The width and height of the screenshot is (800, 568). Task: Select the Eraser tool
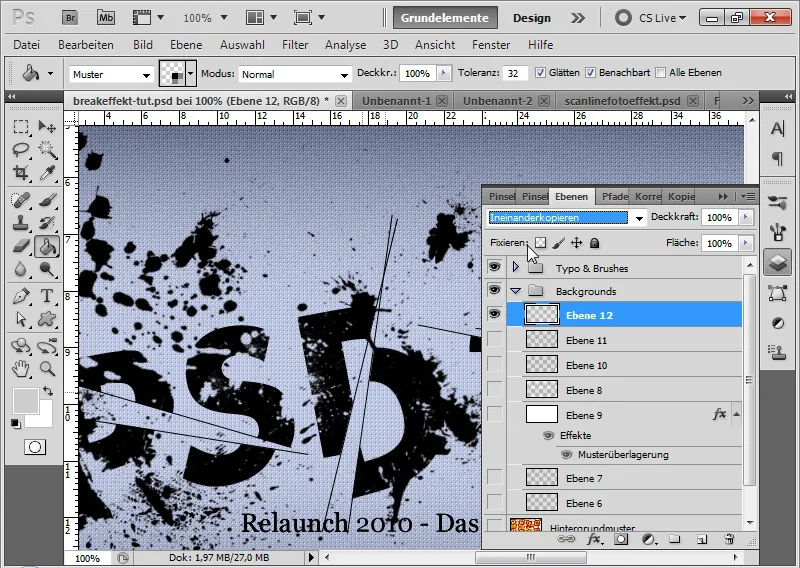(20, 246)
